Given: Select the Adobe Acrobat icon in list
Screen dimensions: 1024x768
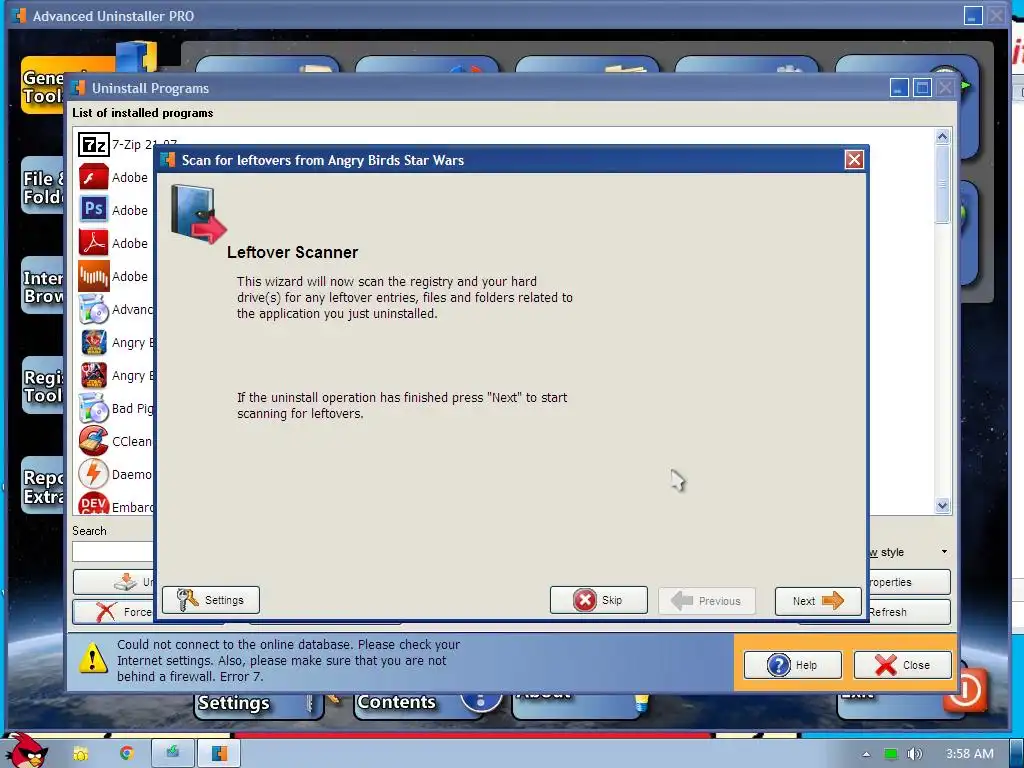Looking at the screenshot, I should tap(93, 243).
